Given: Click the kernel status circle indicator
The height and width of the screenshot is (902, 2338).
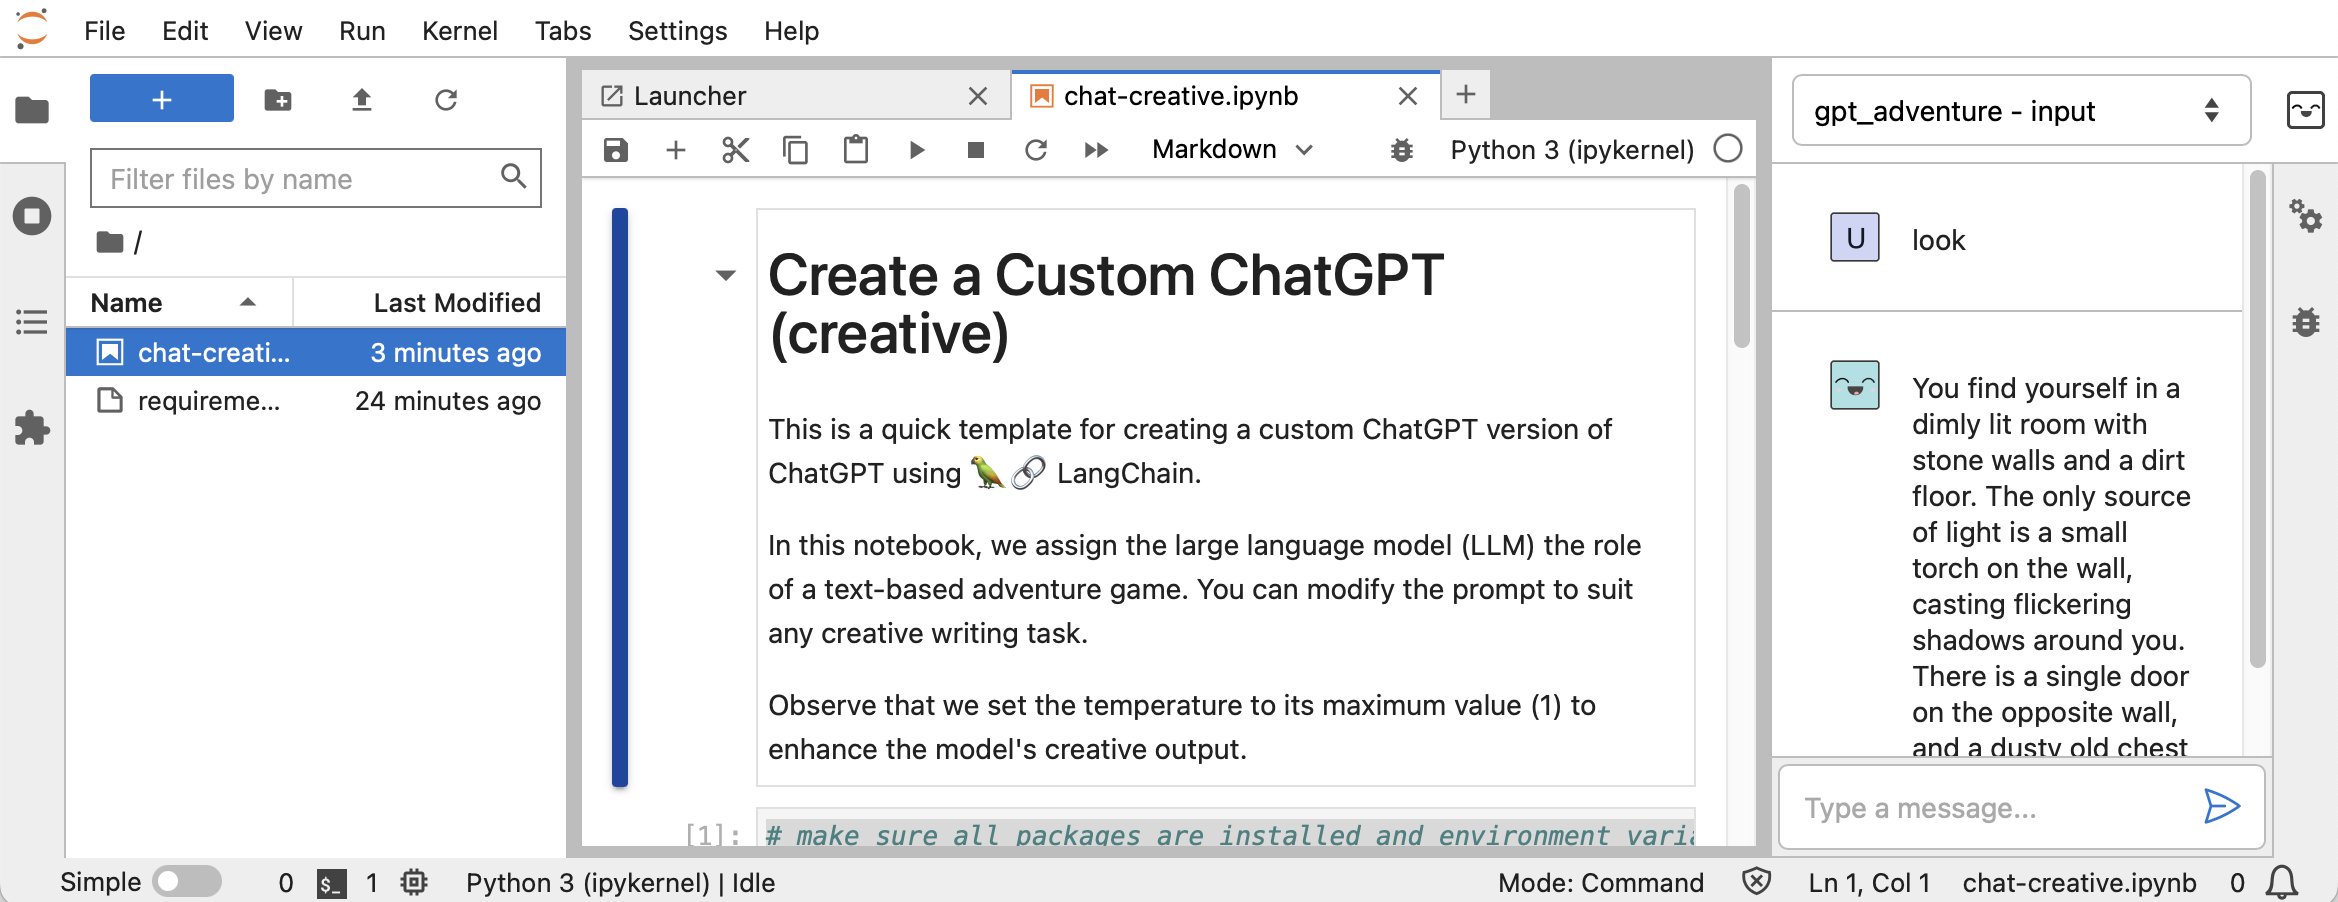Looking at the screenshot, I should (x=1727, y=149).
